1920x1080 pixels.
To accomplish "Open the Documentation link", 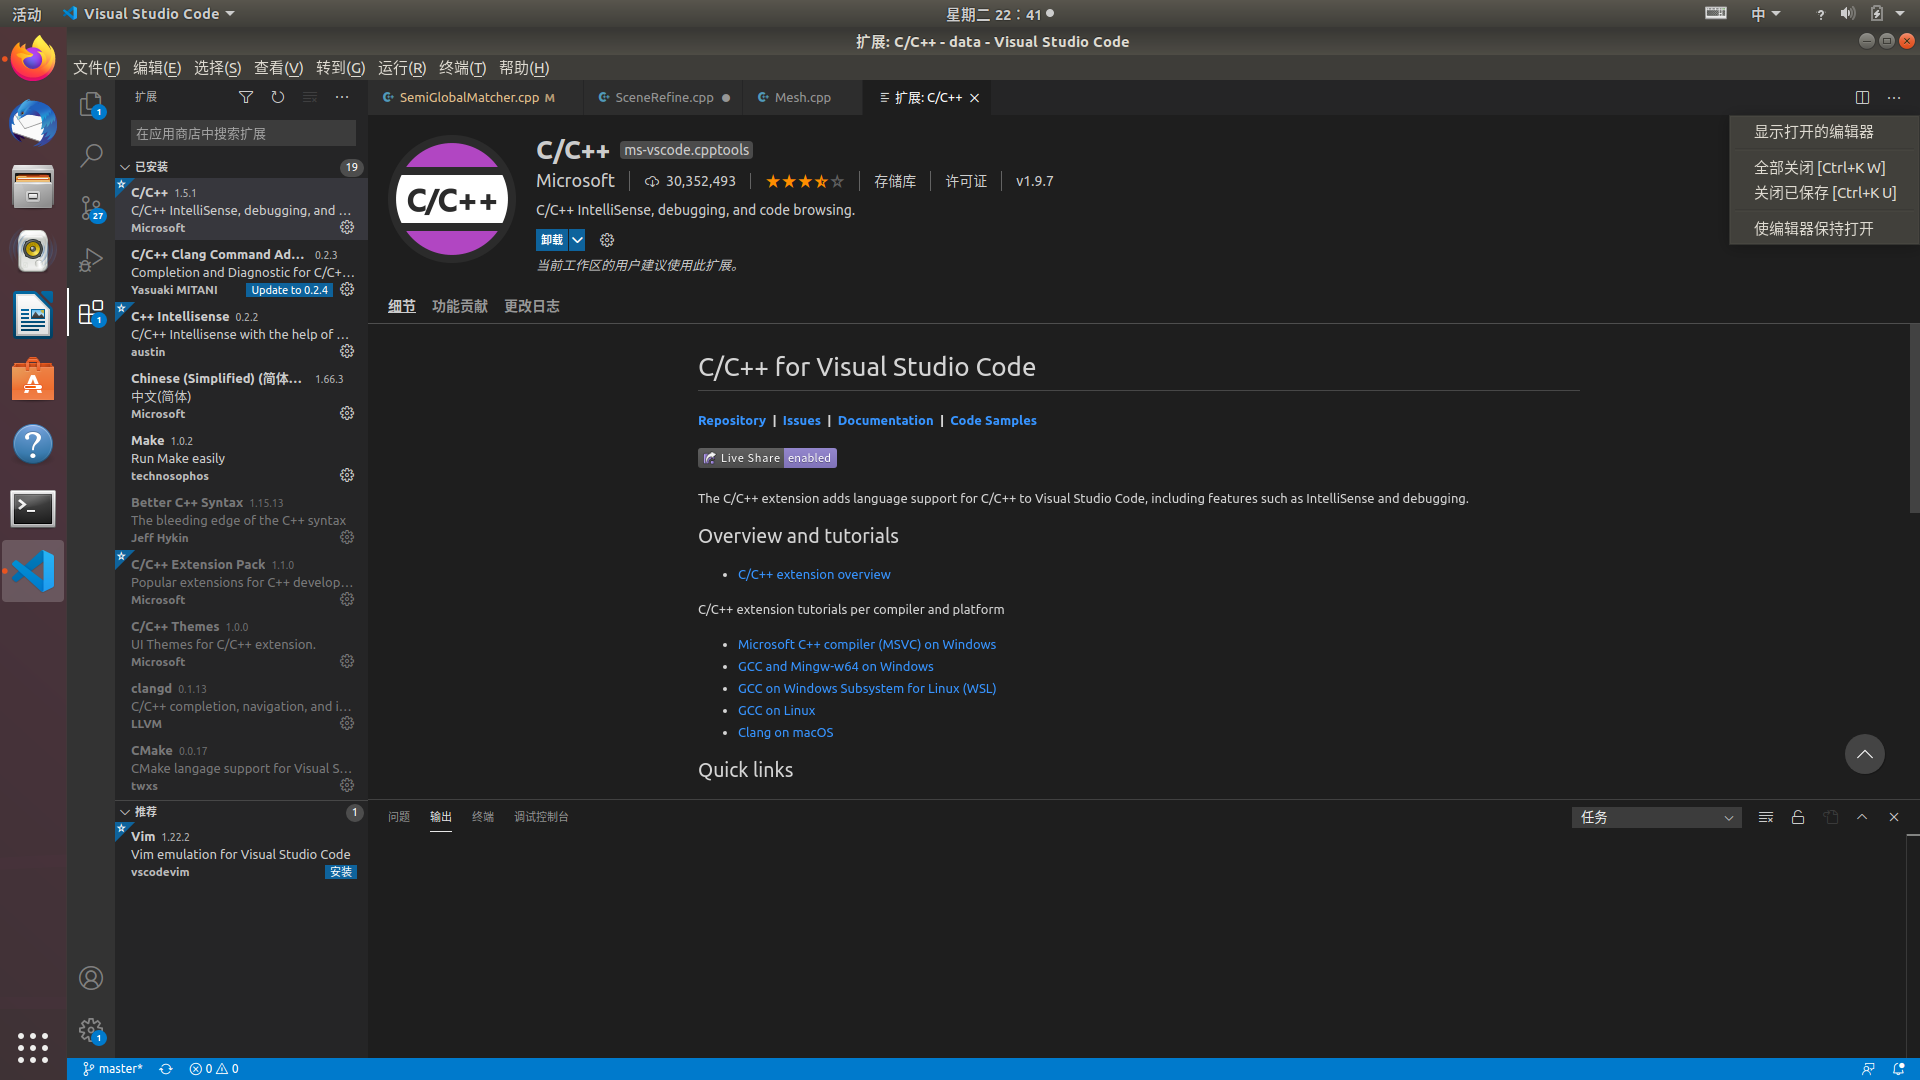I will (x=885, y=420).
